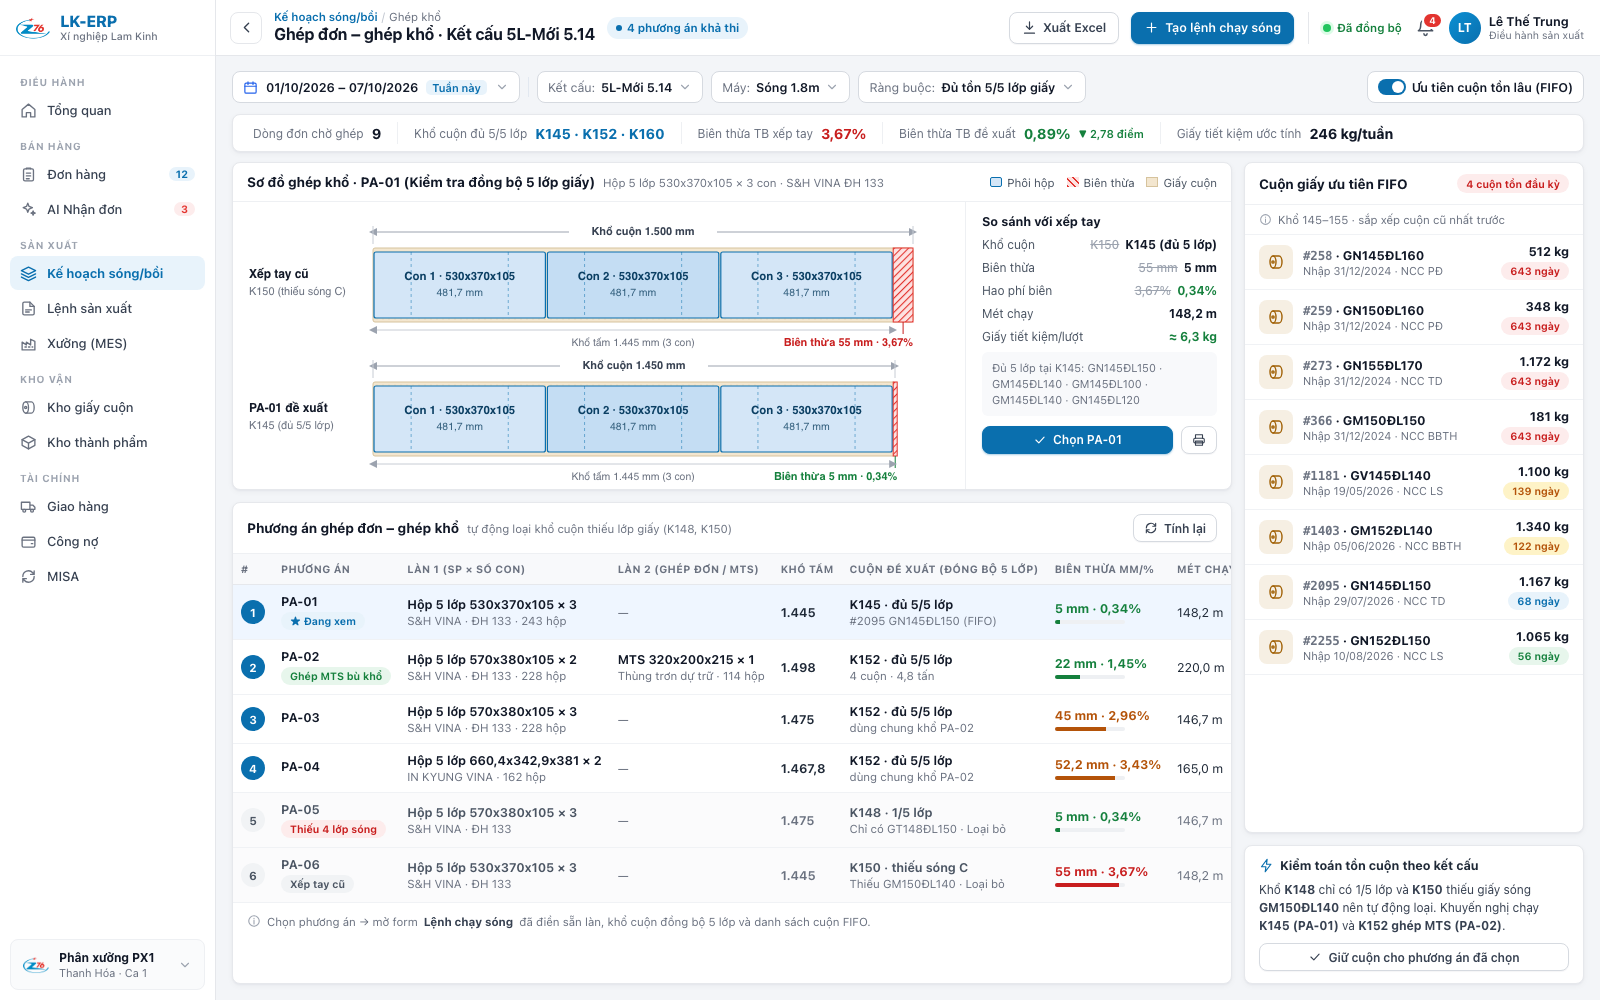1600x1000 pixels.
Task: Click the Tuần này badge
Action: click(456, 88)
